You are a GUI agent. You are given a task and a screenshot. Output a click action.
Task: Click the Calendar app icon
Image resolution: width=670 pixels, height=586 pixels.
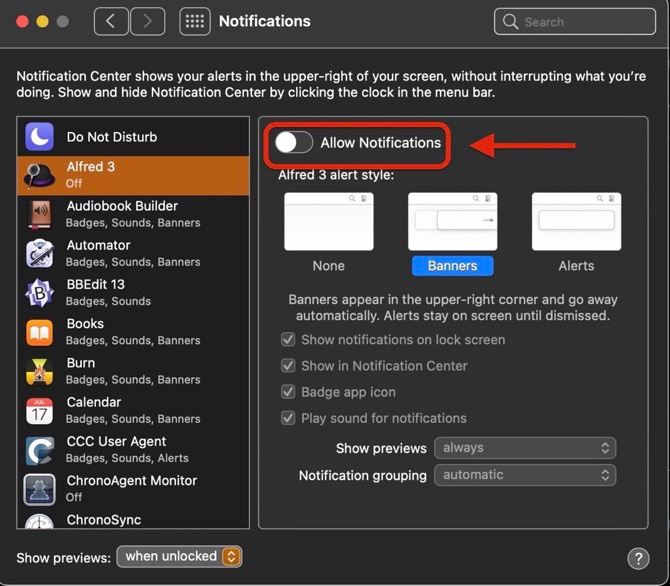(39, 411)
